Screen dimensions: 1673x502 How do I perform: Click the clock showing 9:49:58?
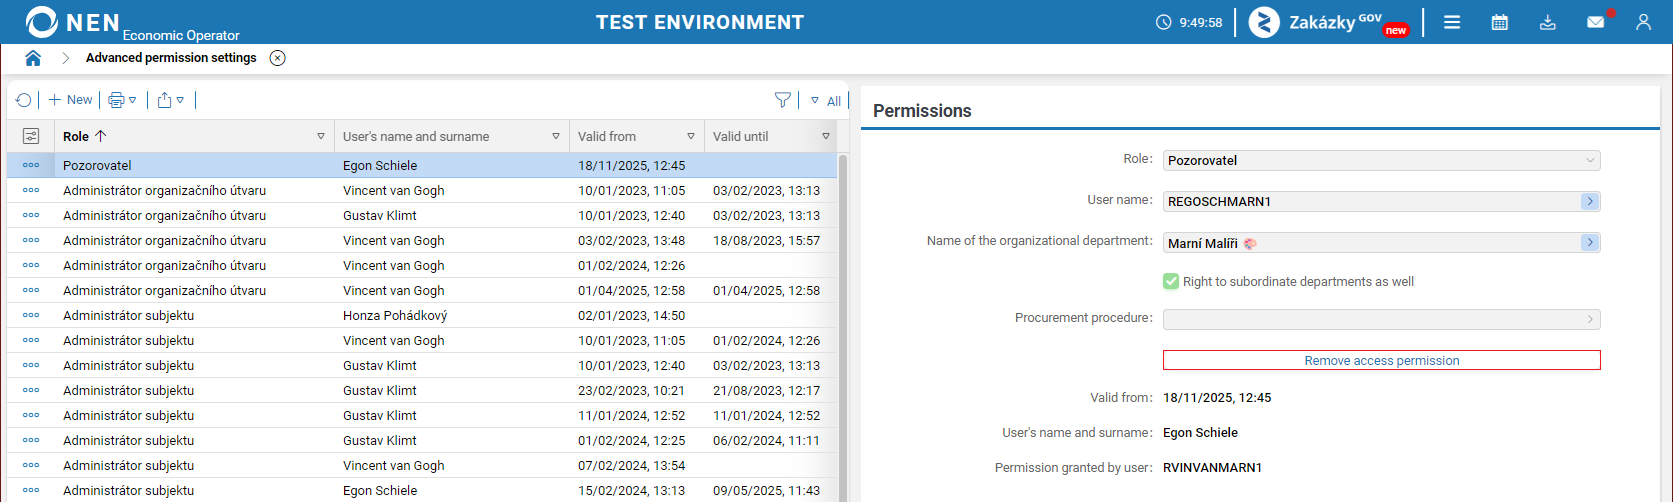pos(1189,22)
